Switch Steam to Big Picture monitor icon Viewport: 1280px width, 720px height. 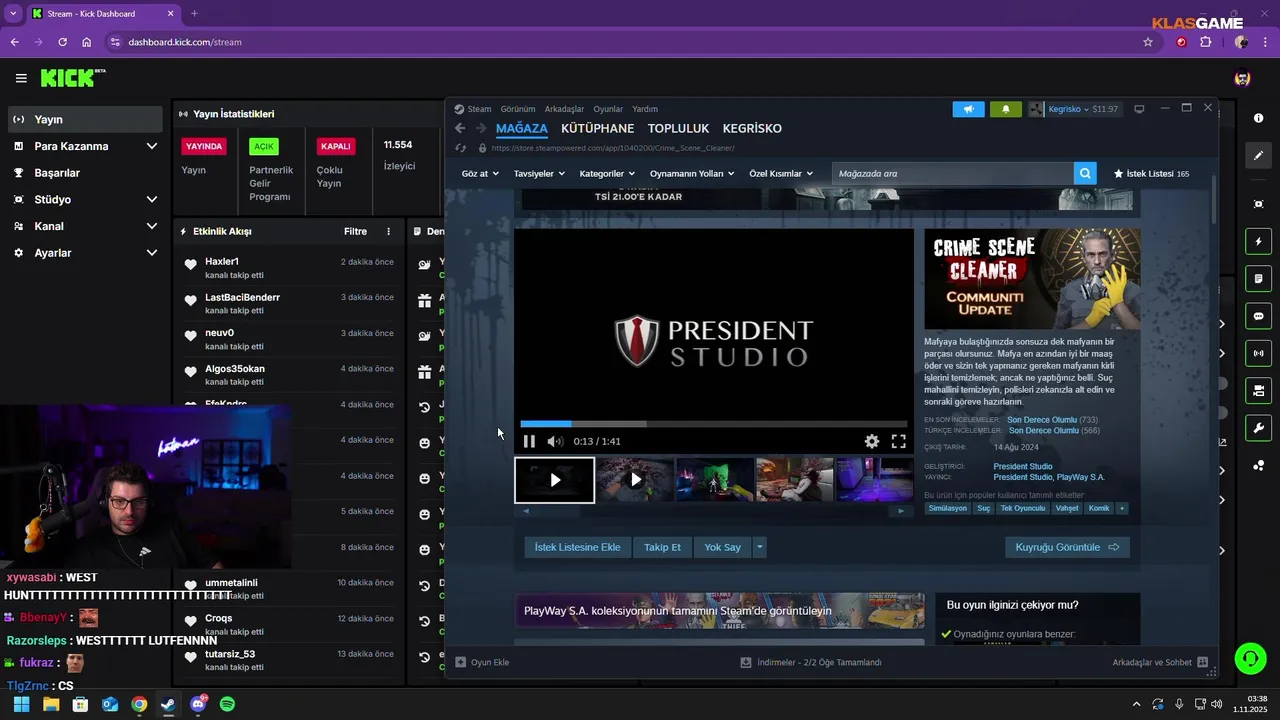point(1139,109)
